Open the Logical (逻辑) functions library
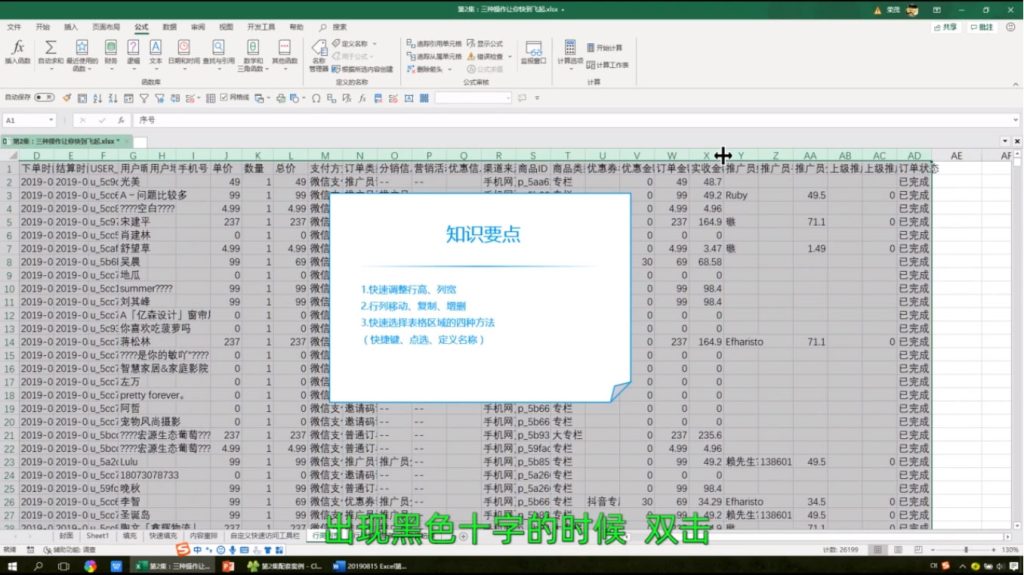 (x=134, y=52)
